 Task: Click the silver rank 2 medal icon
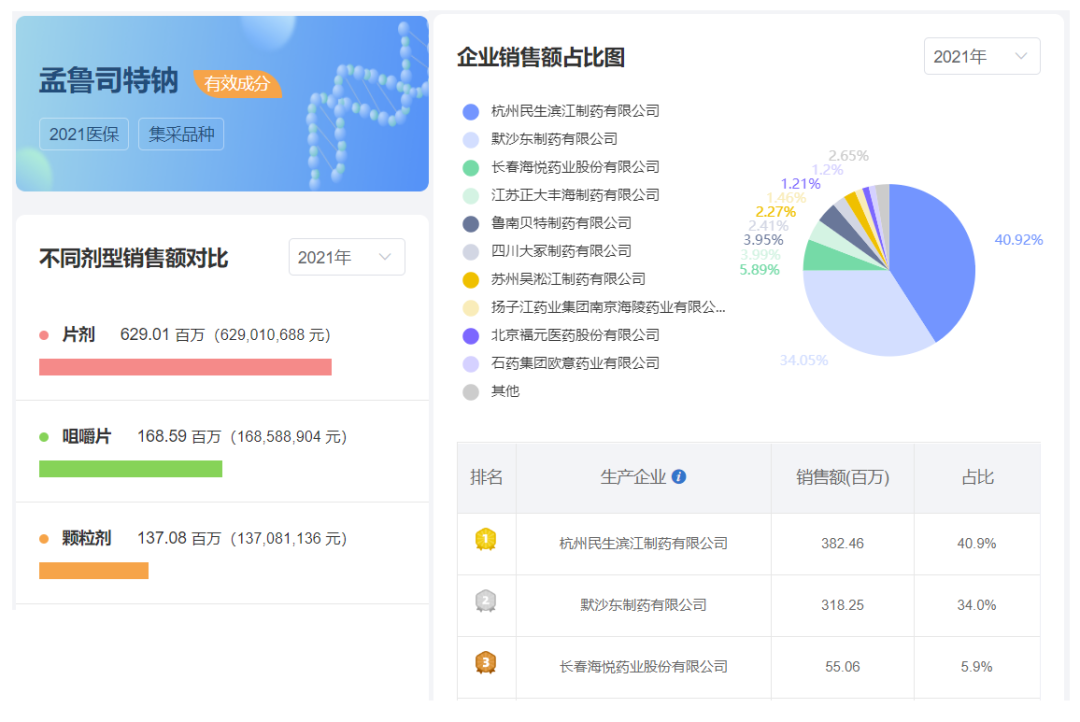(x=486, y=601)
